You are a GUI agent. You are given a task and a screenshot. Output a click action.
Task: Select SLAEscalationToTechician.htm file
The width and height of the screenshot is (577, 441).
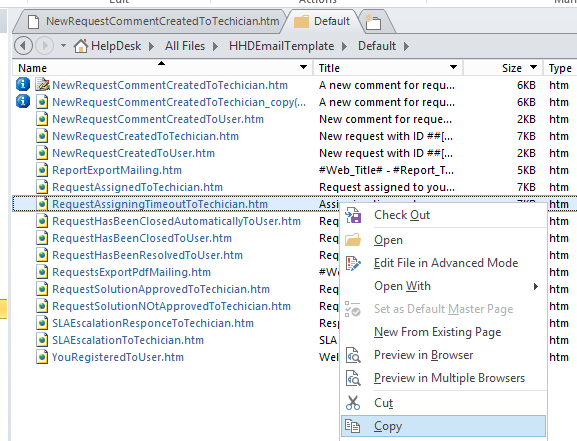click(x=128, y=340)
